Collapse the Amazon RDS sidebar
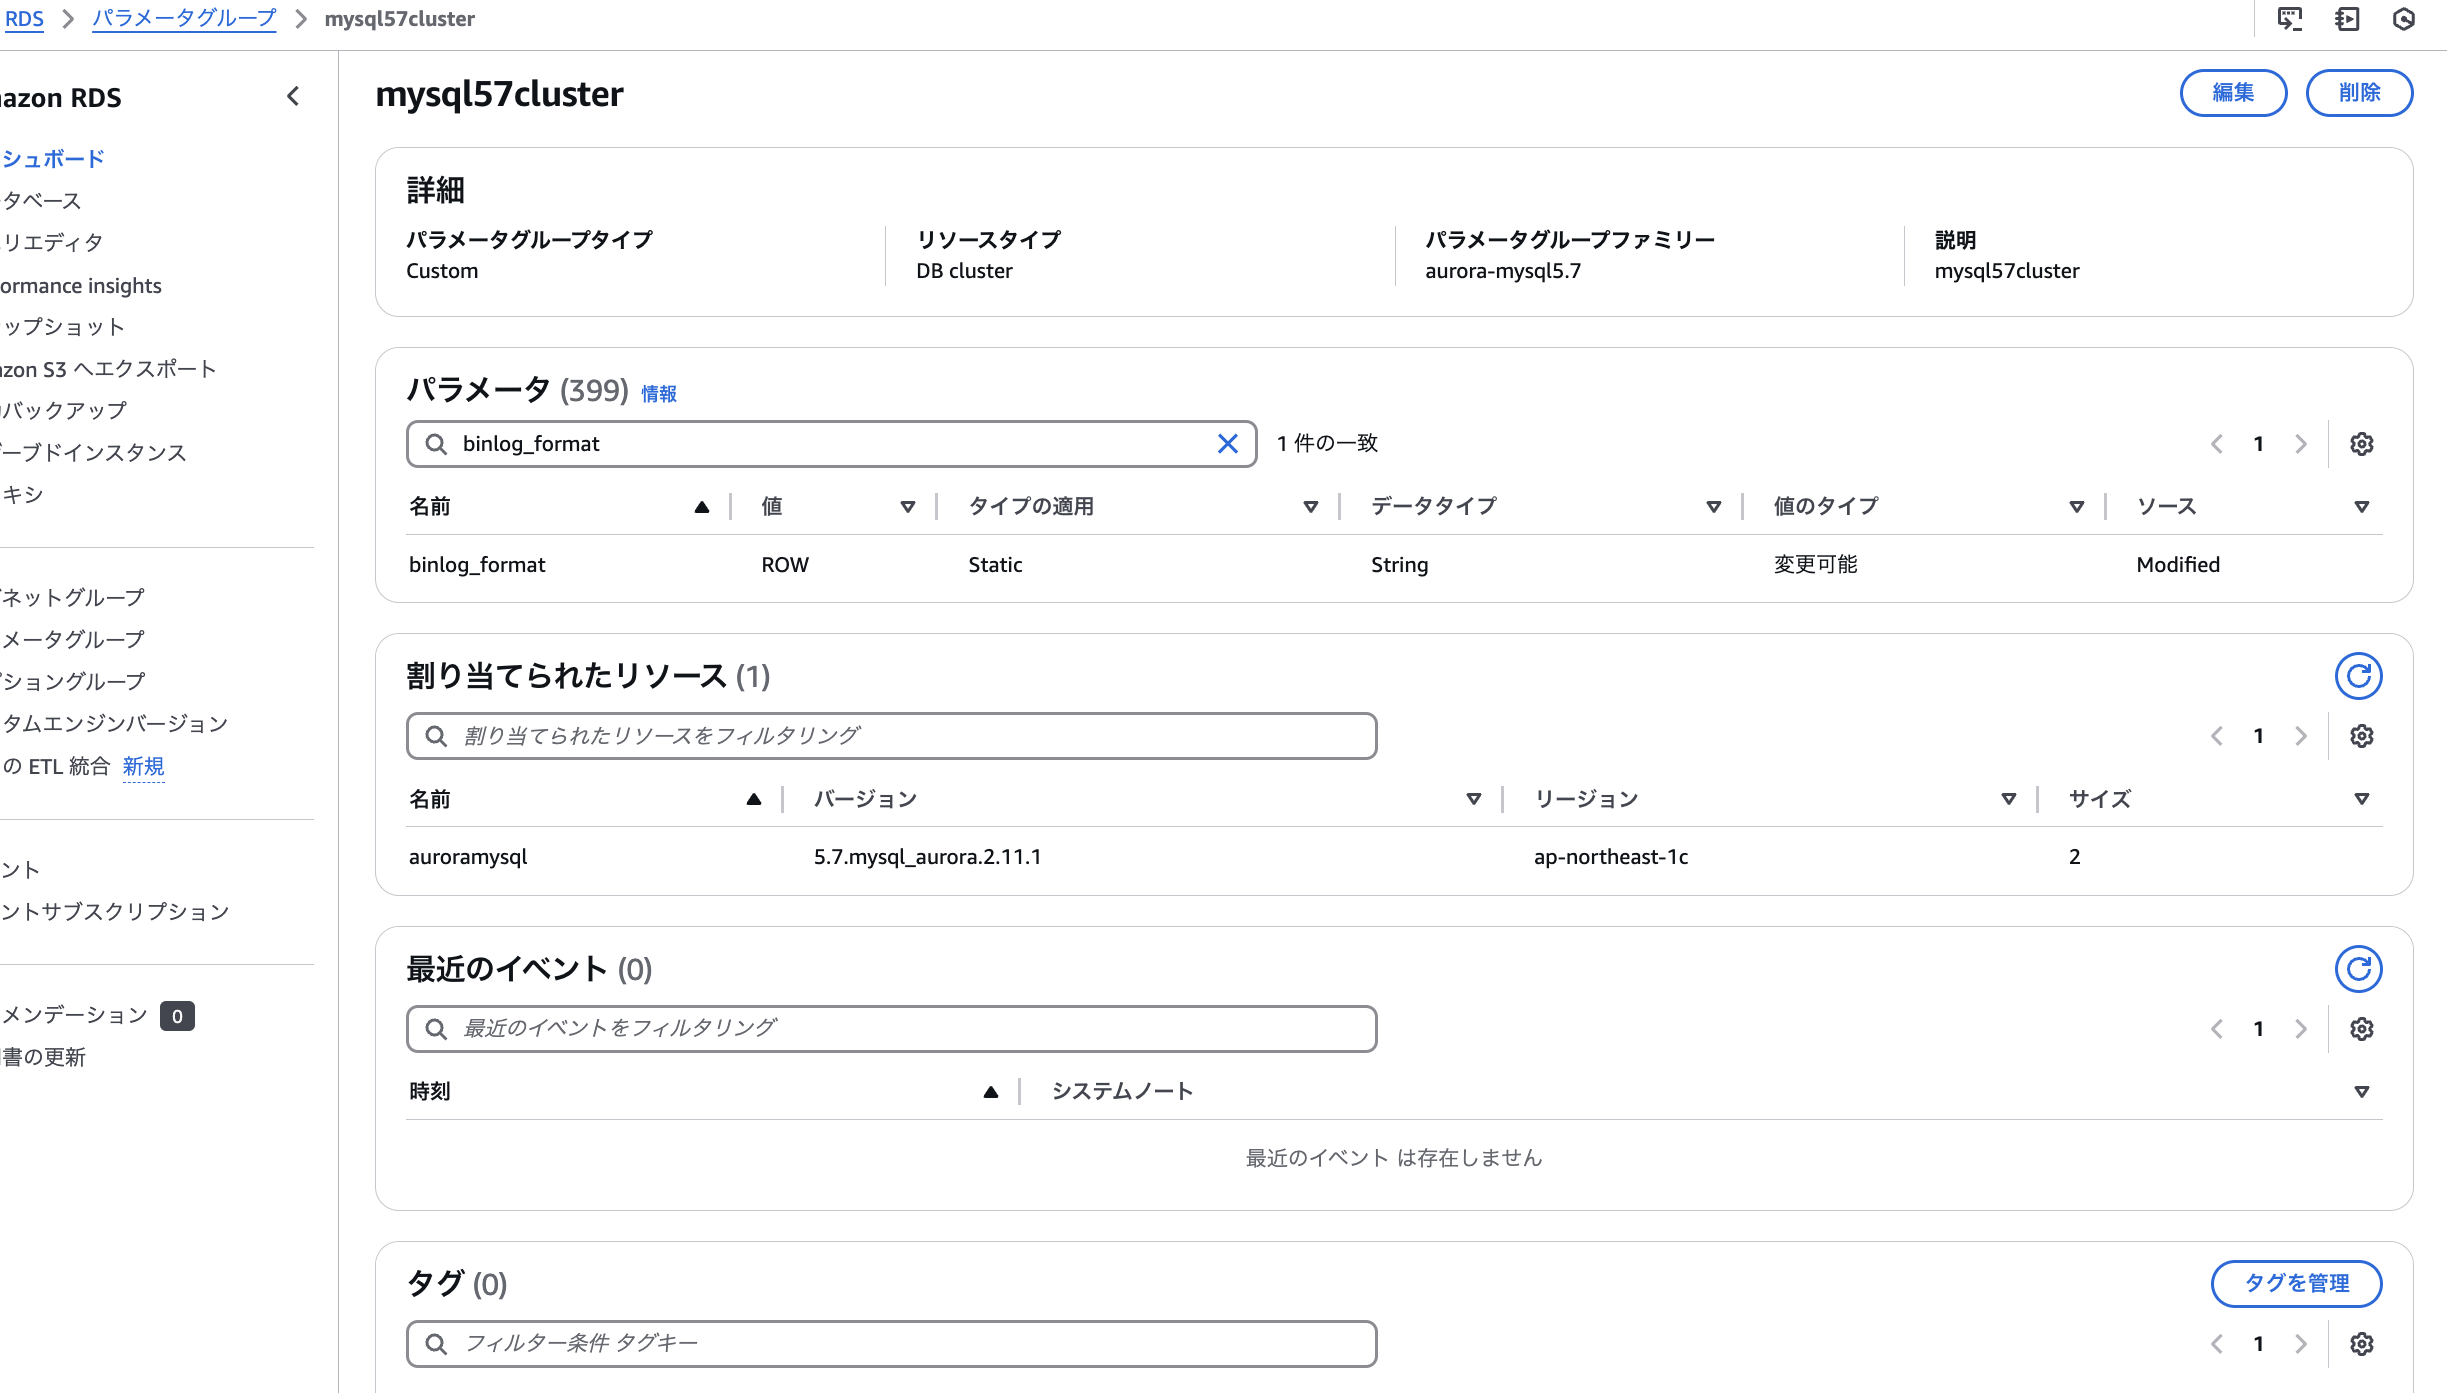The width and height of the screenshot is (2447, 1393). [x=293, y=97]
